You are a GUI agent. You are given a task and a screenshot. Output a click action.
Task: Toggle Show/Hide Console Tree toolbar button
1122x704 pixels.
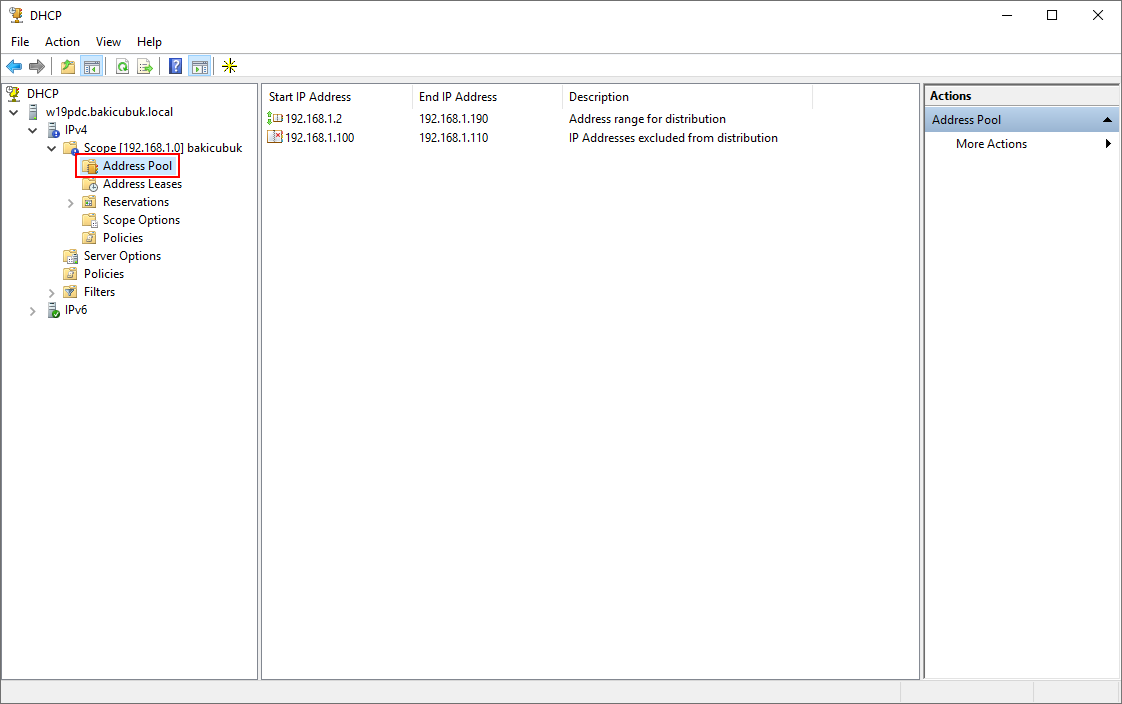[x=92, y=67]
